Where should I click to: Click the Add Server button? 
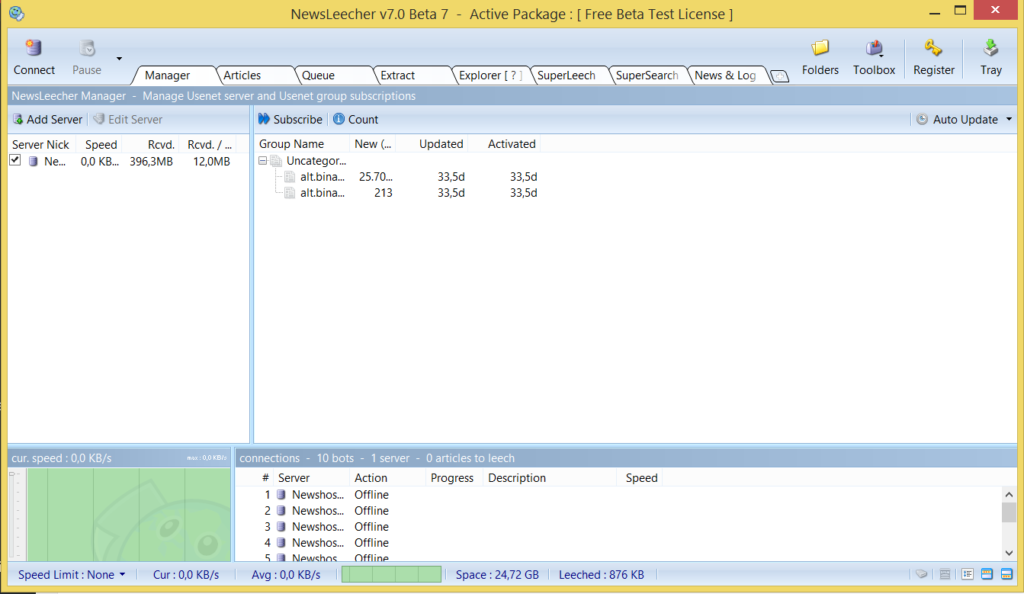click(x=48, y=119)
